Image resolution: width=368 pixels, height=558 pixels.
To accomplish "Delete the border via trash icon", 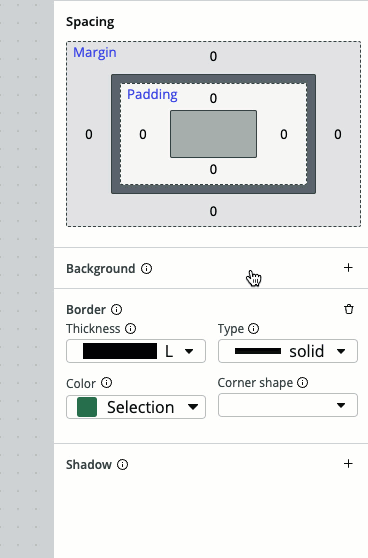I will (349, 309).
